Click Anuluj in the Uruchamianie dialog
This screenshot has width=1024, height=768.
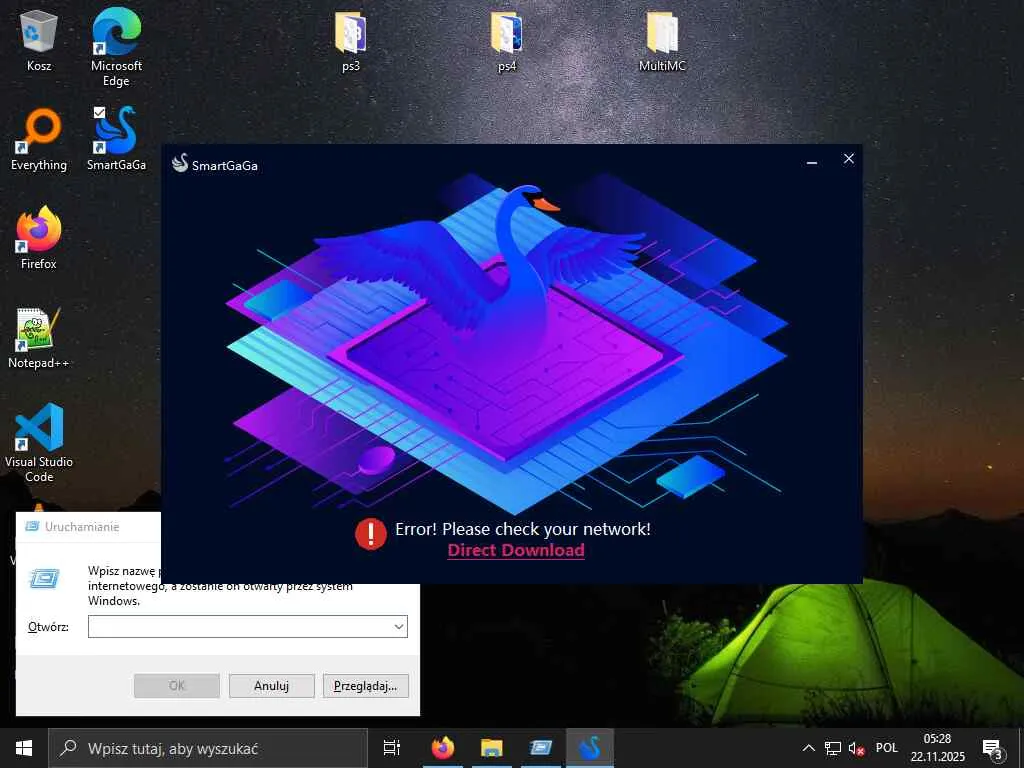click(x=272, y=686)
